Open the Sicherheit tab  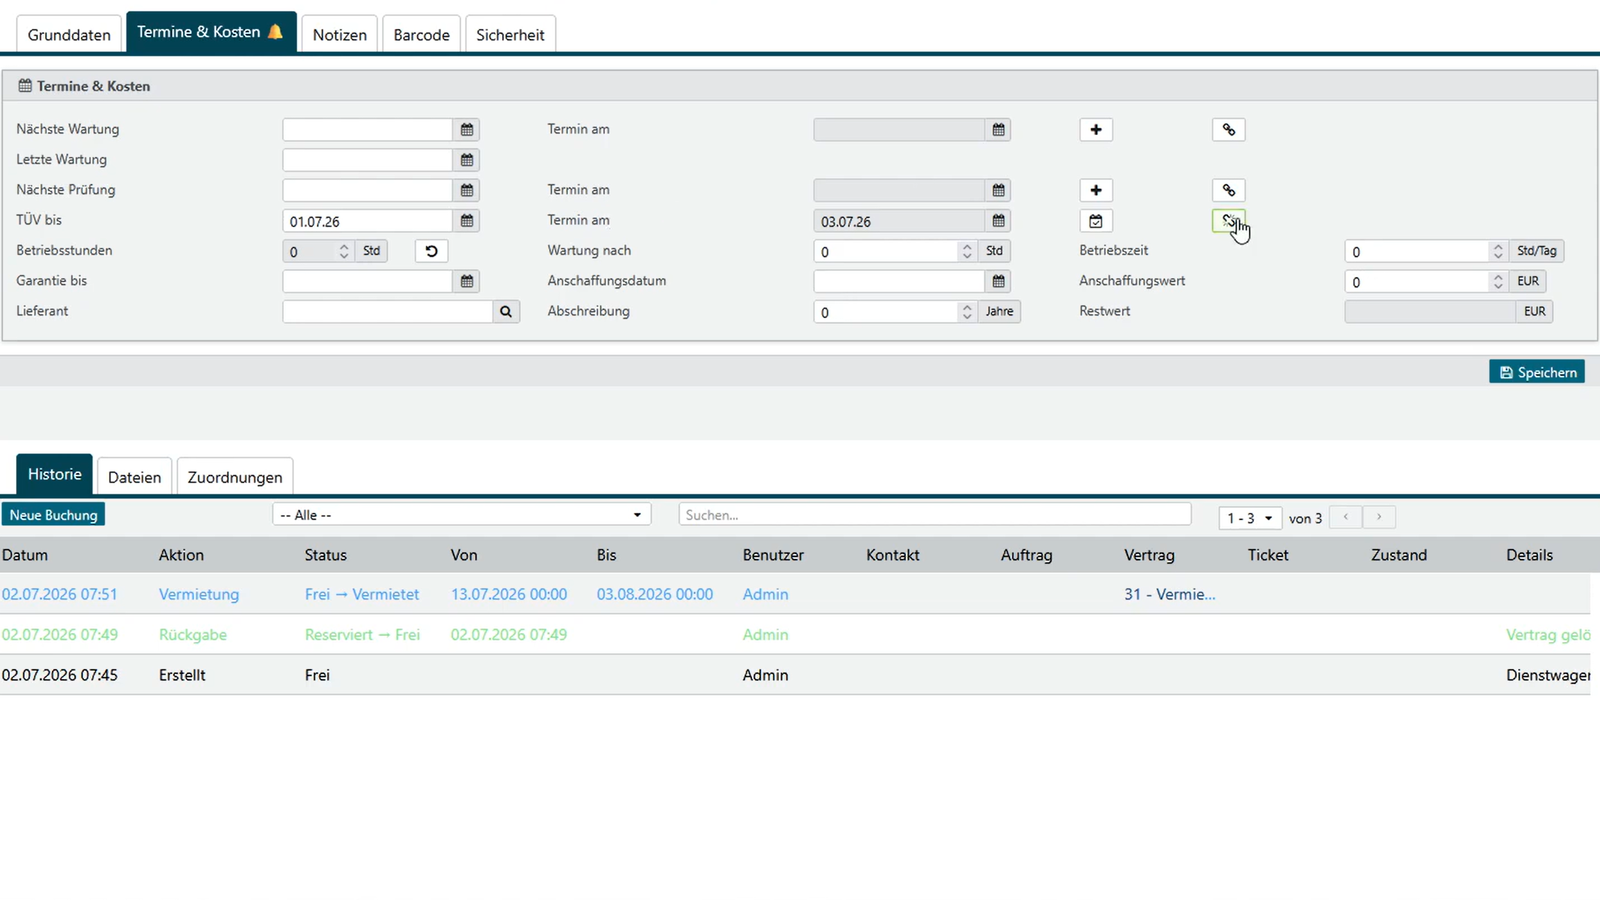510,34
